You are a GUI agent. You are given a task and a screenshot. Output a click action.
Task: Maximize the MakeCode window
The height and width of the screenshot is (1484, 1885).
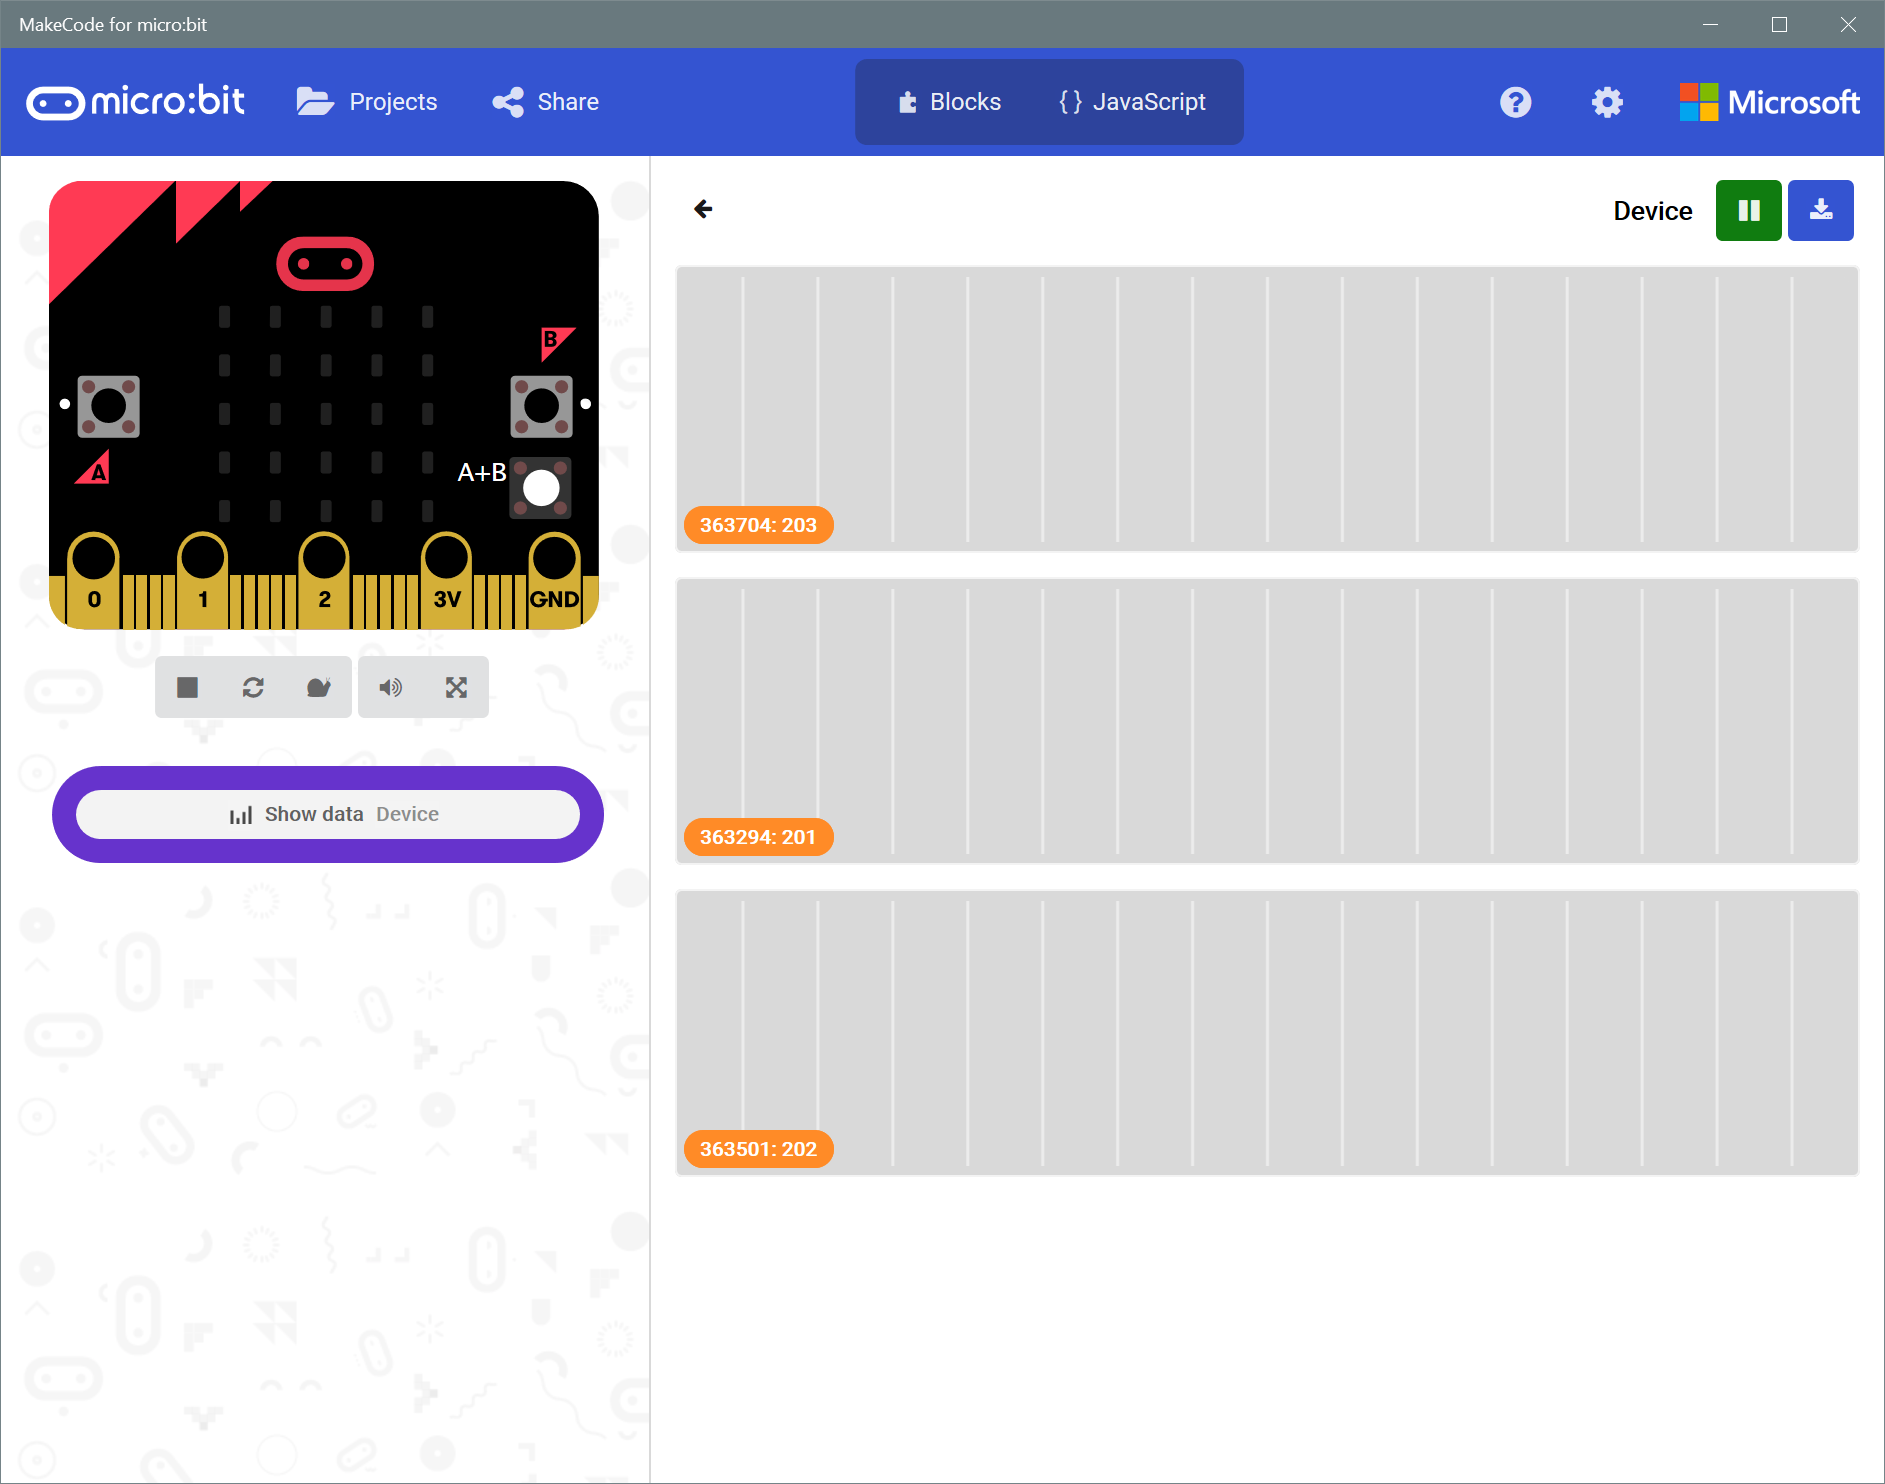click(1779, 24)
